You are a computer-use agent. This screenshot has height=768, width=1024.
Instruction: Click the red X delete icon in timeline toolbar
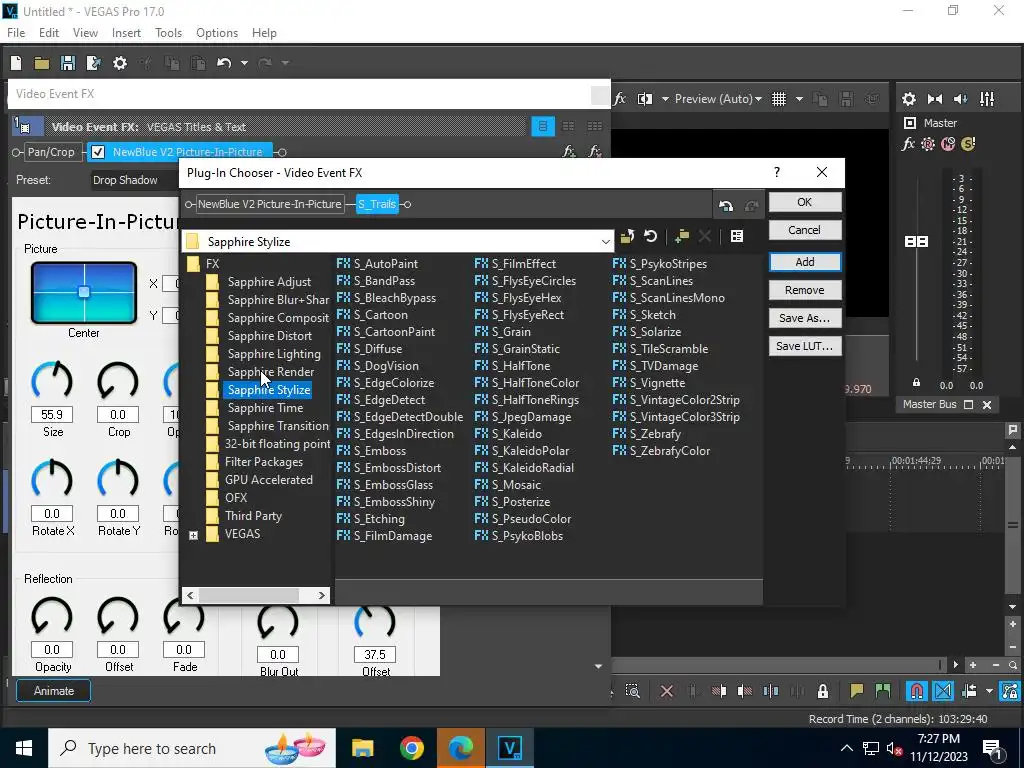tap(667, 691)
